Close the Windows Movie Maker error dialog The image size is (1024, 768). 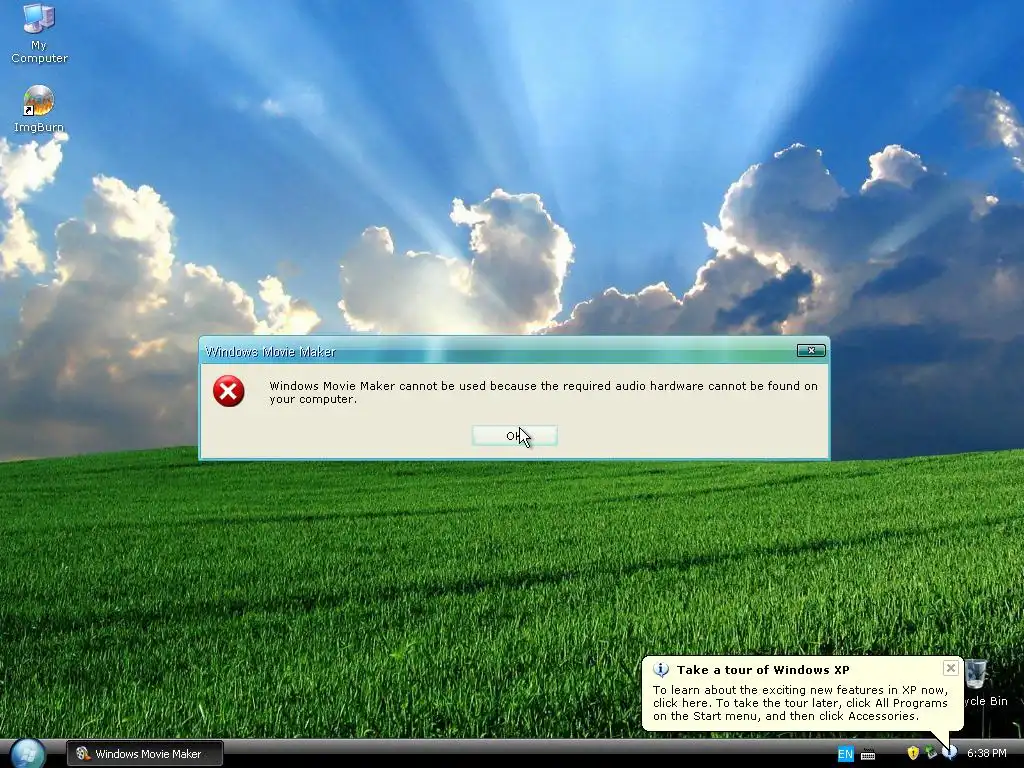click(811, 351)
